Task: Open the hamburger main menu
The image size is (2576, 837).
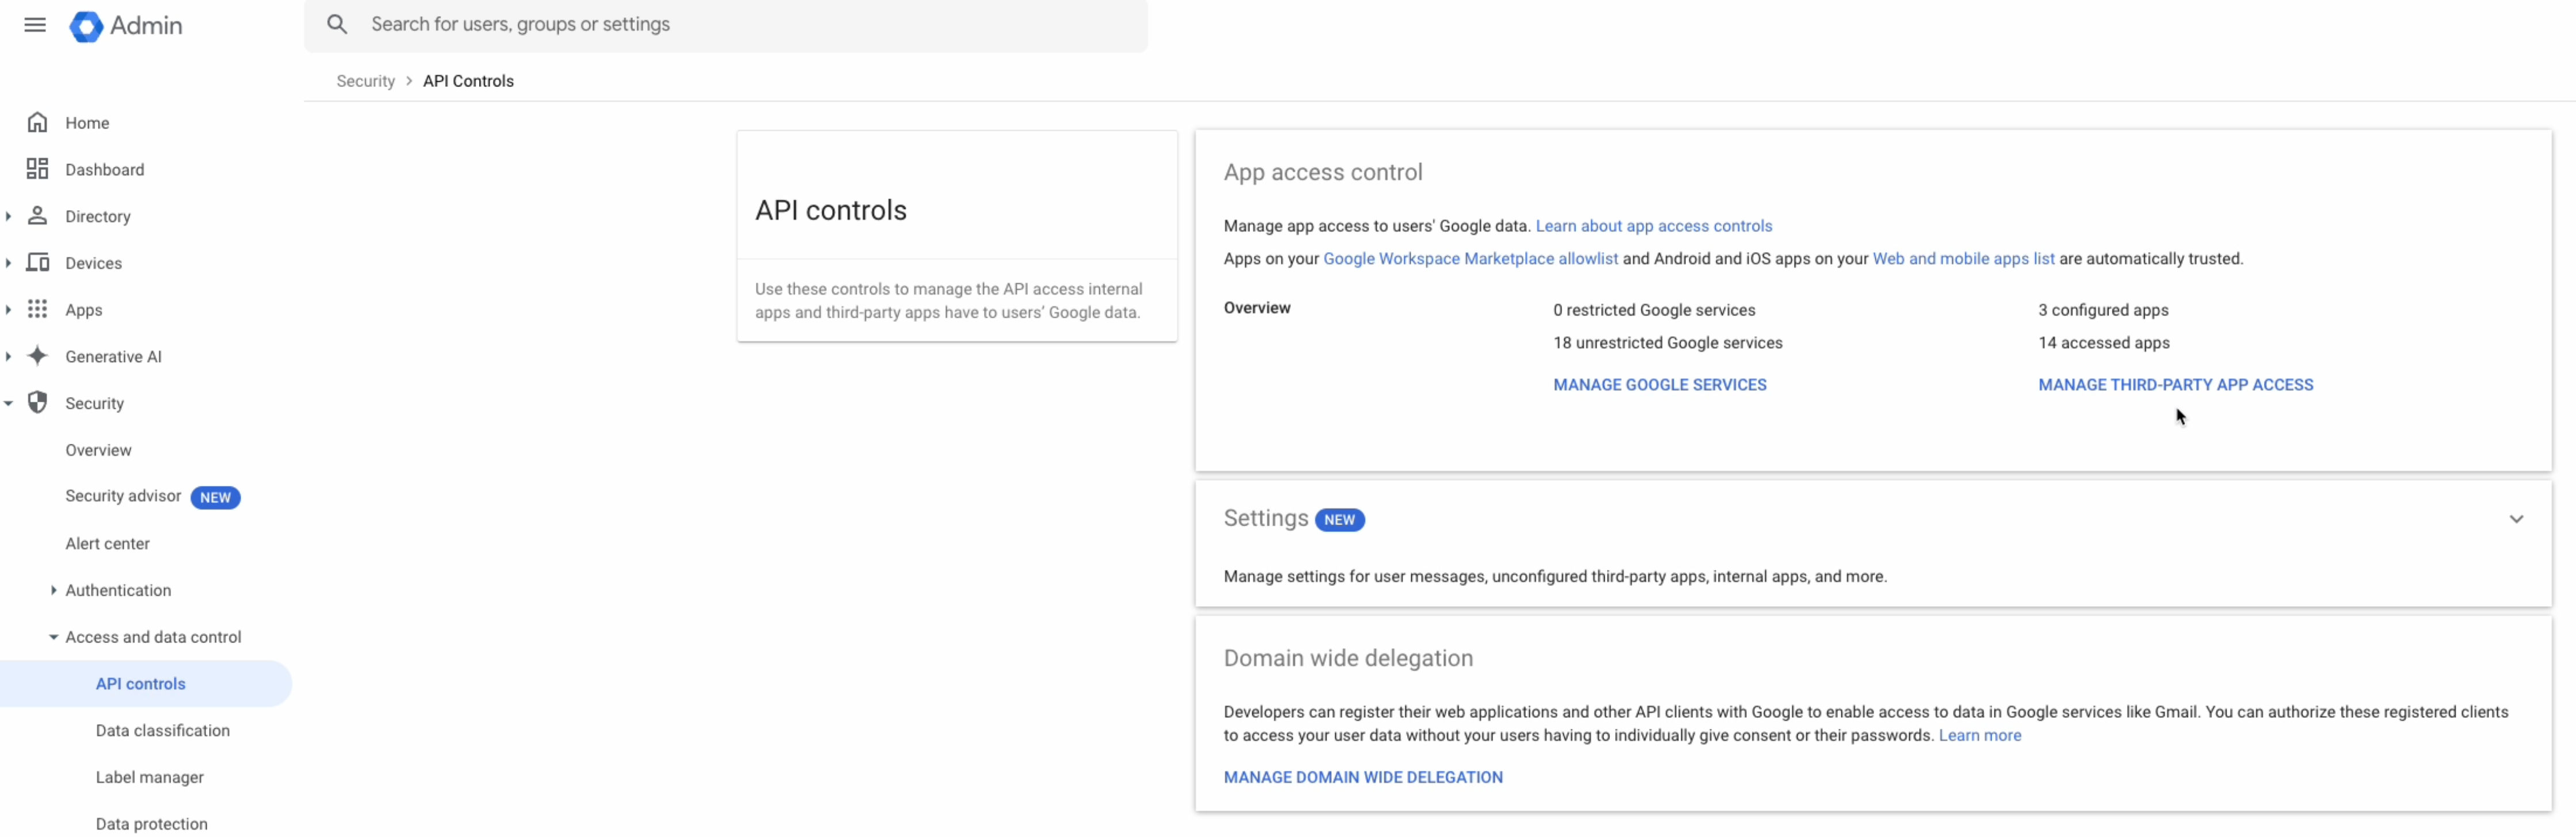Action: 35,25
